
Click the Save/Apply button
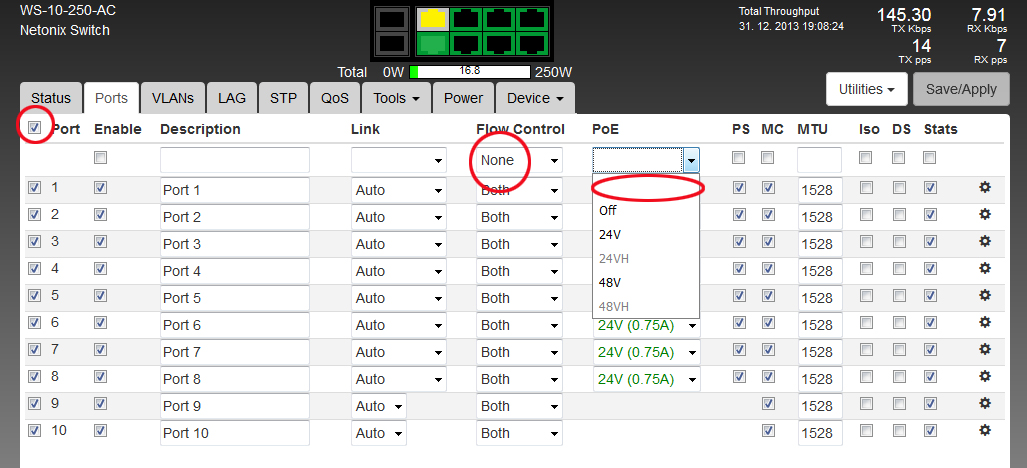click(961, 89)
